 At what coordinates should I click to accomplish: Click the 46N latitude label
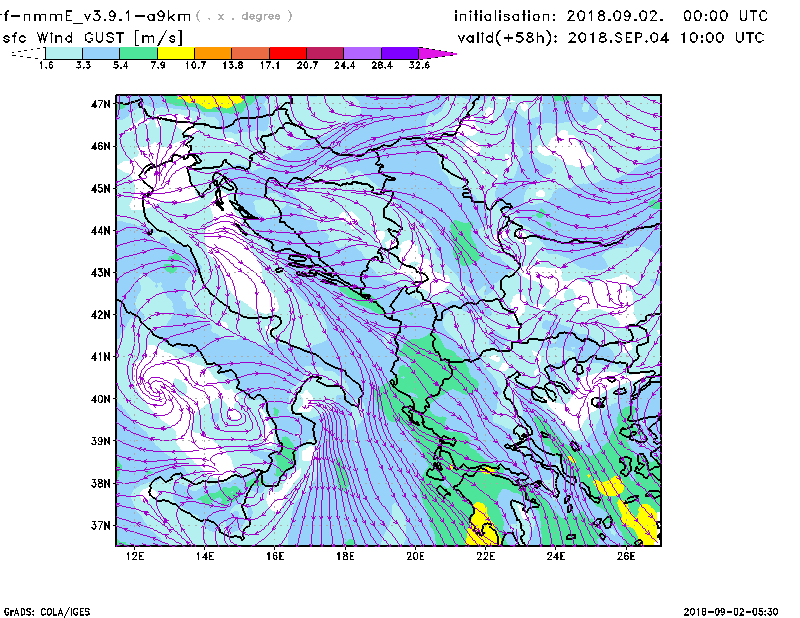pyautogui.click(x=101, y=146)
